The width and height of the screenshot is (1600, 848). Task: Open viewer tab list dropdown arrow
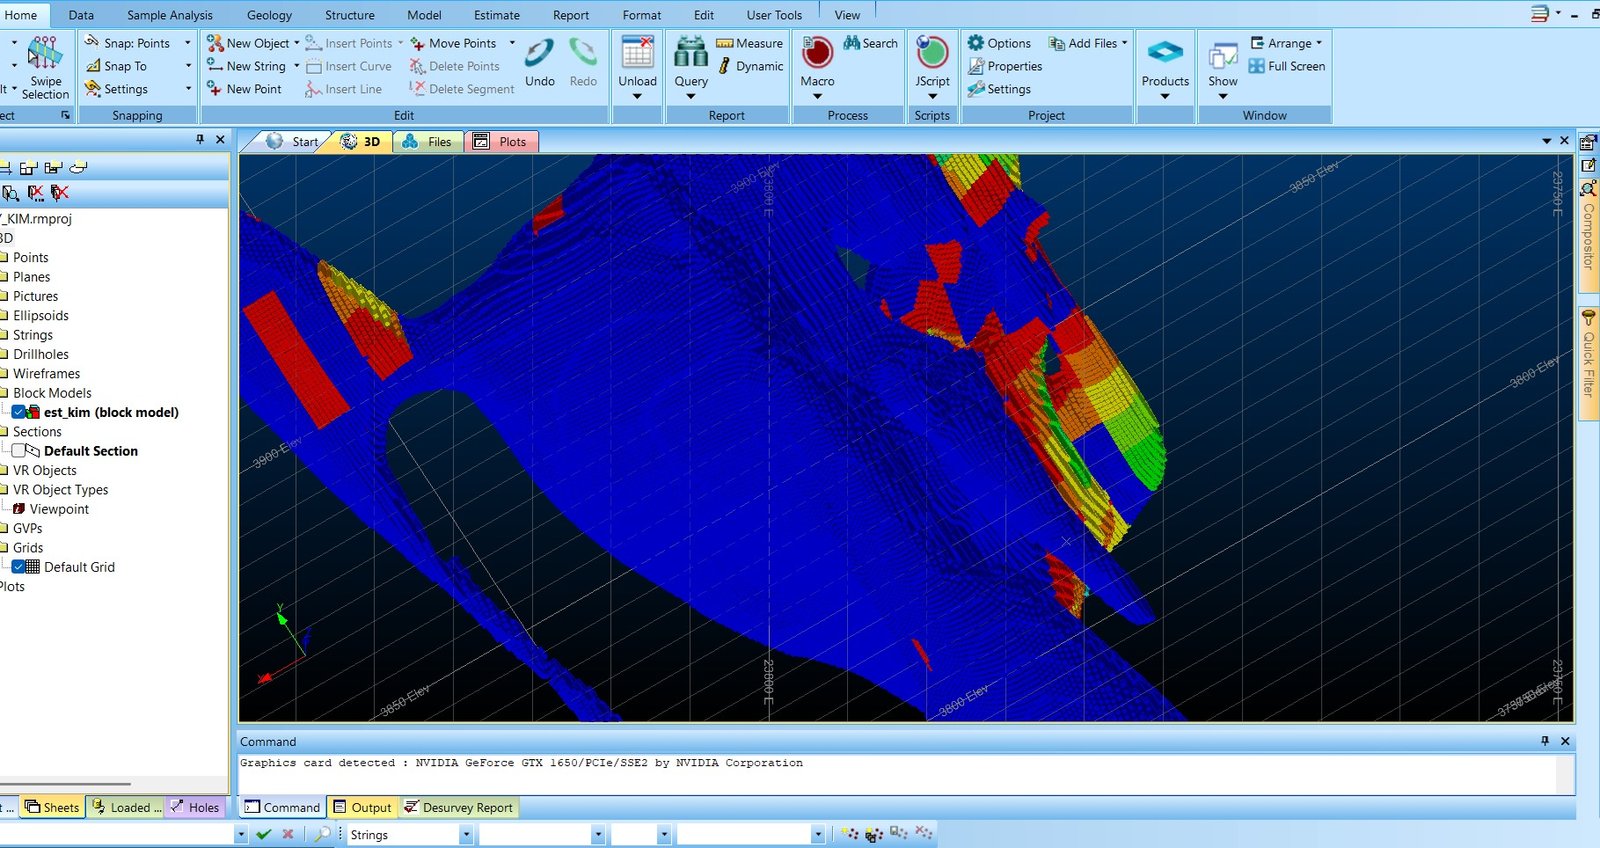point(1547,141)
